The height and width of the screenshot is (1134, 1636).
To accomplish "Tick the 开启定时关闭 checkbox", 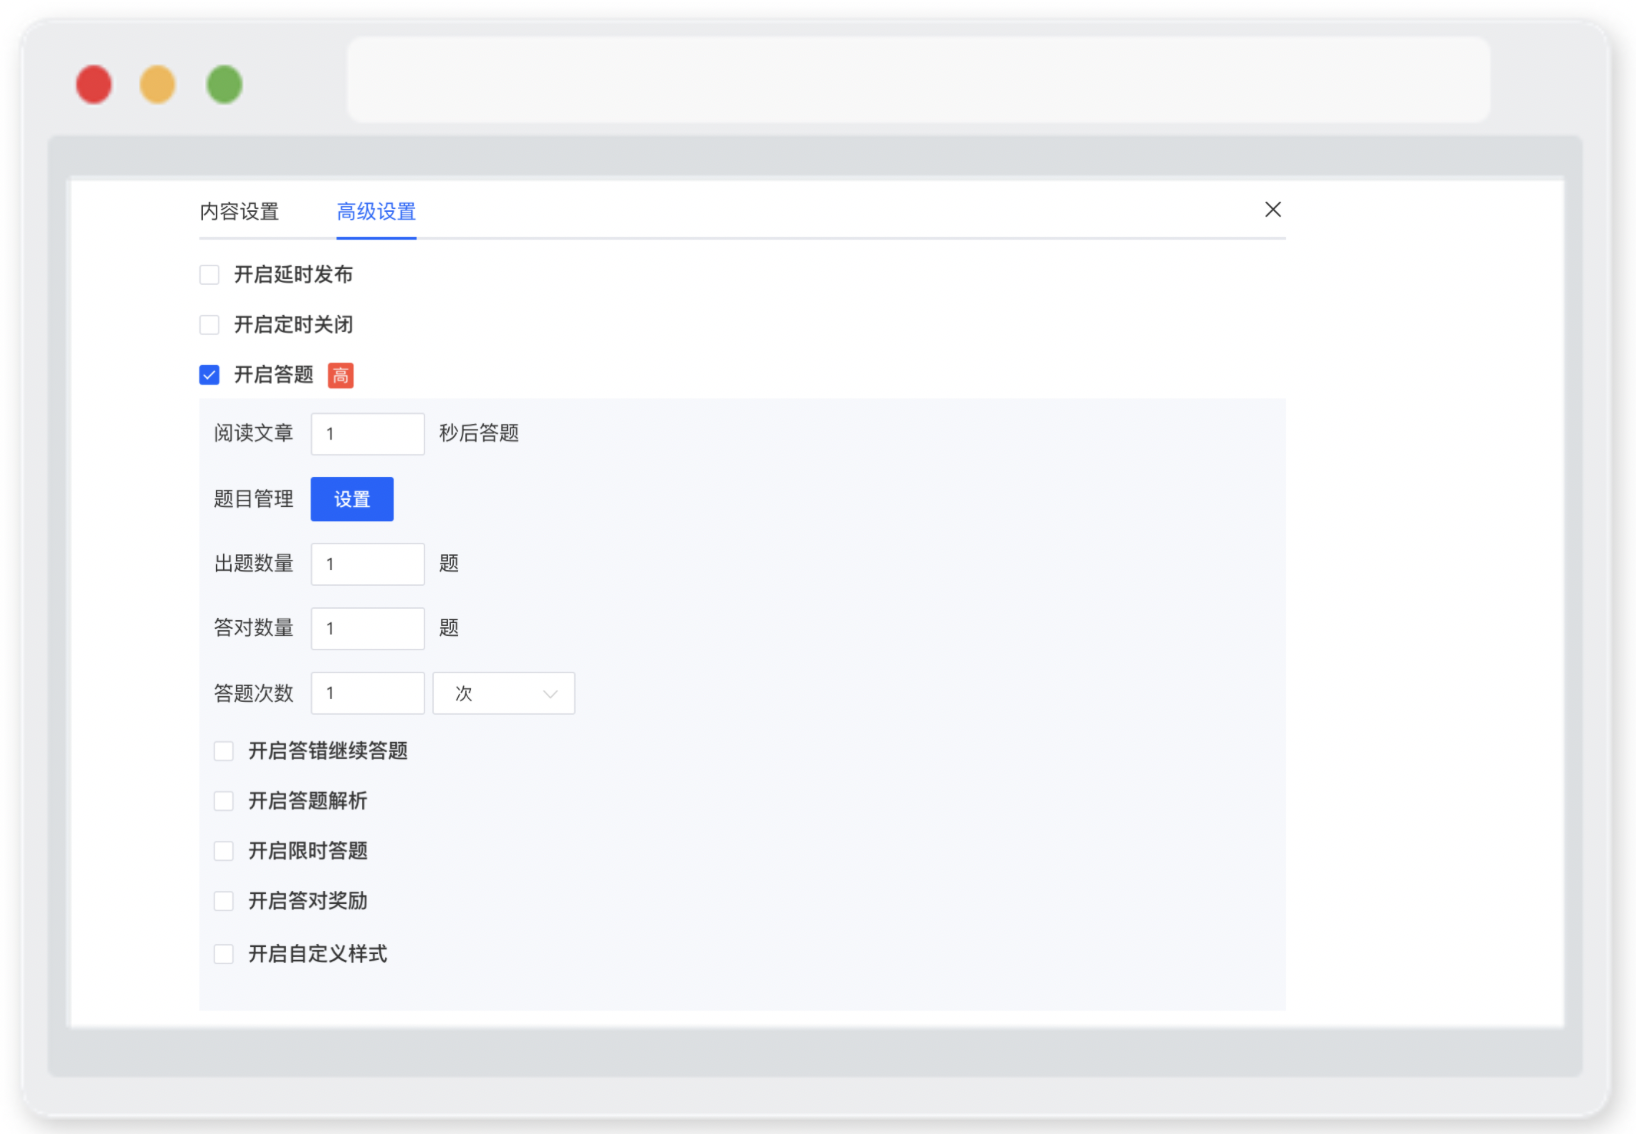I will [209, 324].
